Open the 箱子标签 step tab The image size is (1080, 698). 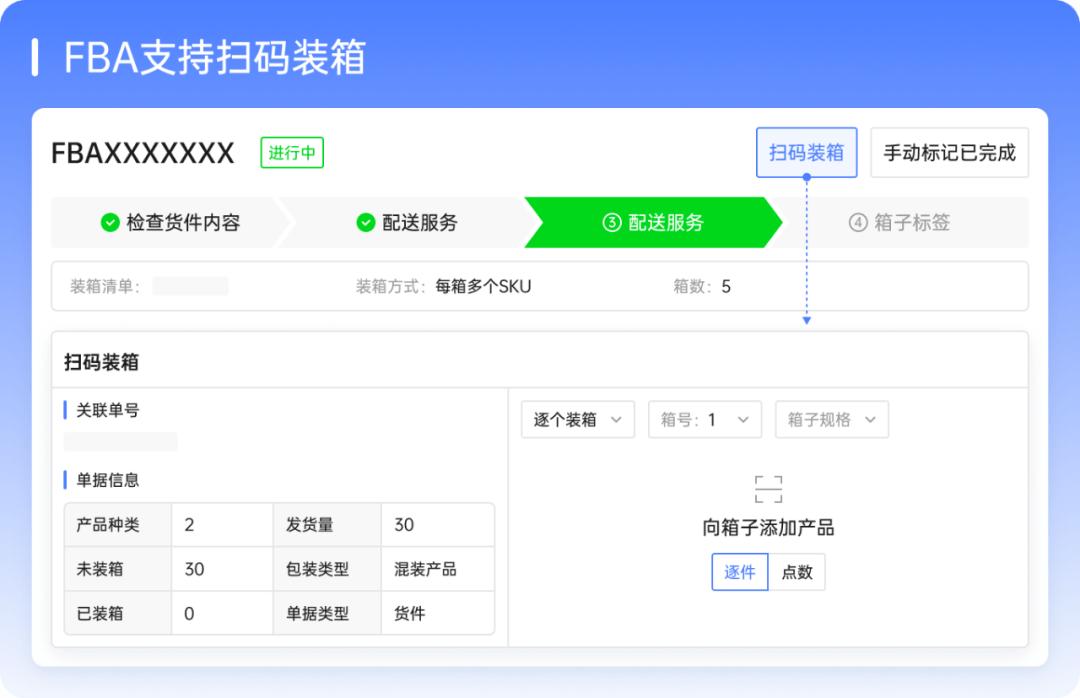900,223
